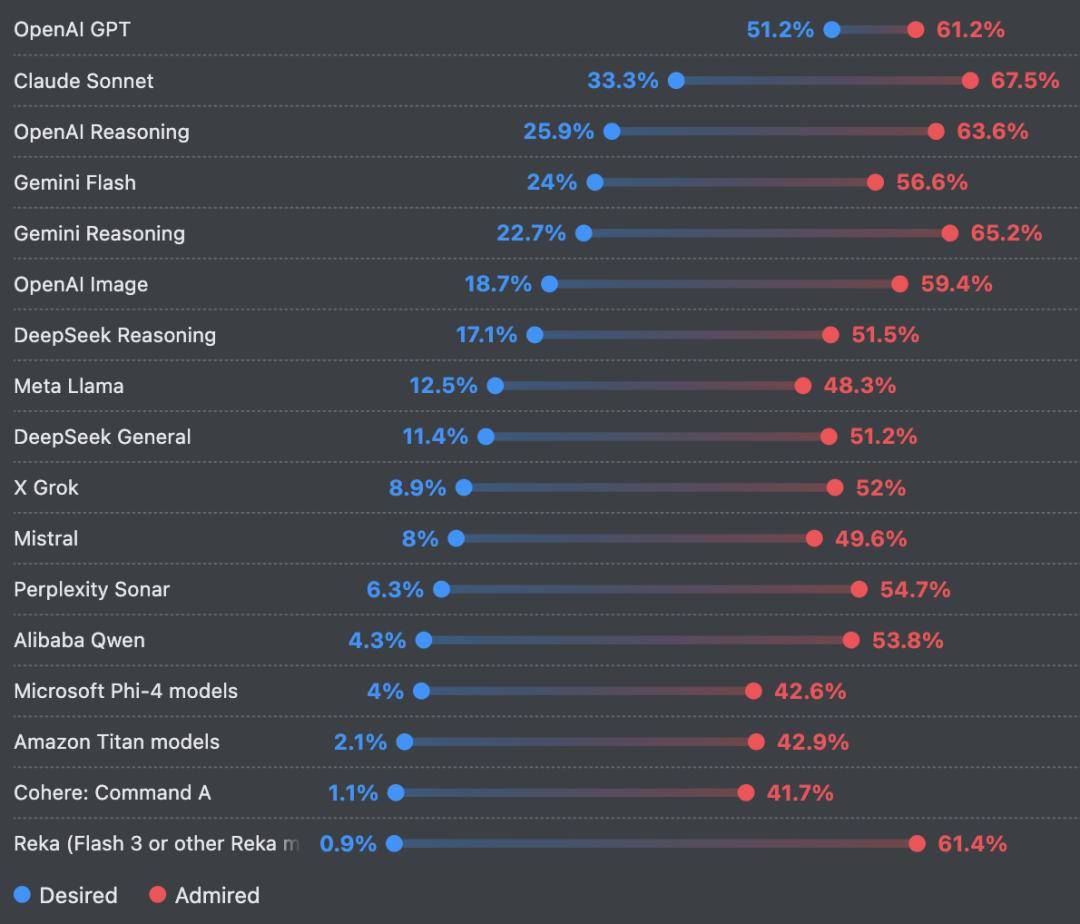Click the DeepSeek General range bar
The width and height of the screenshot is (1080, 924).
pos(657,437)
